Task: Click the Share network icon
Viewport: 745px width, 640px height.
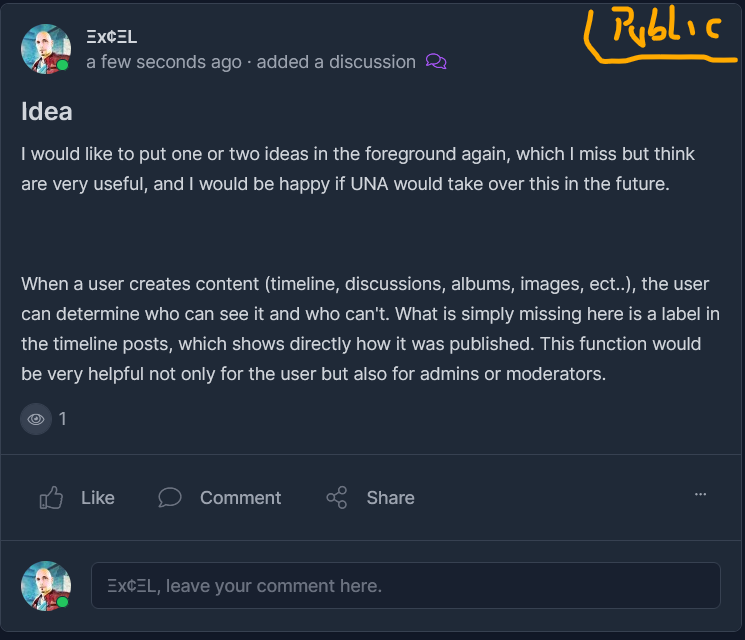Action: pos(337,497)
